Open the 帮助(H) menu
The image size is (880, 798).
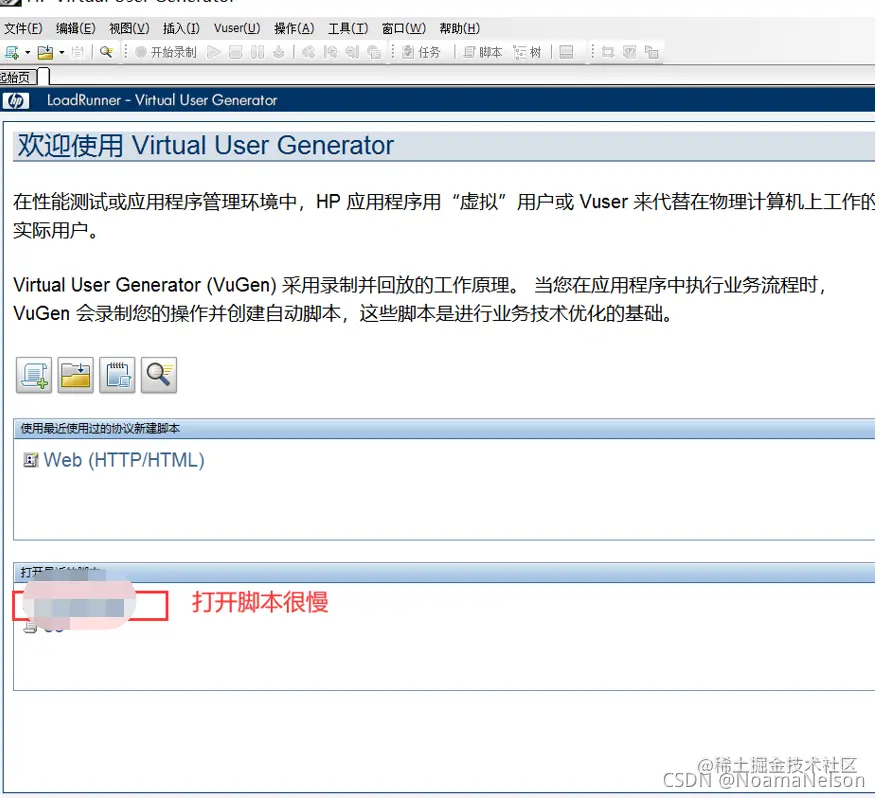point(460,29)
